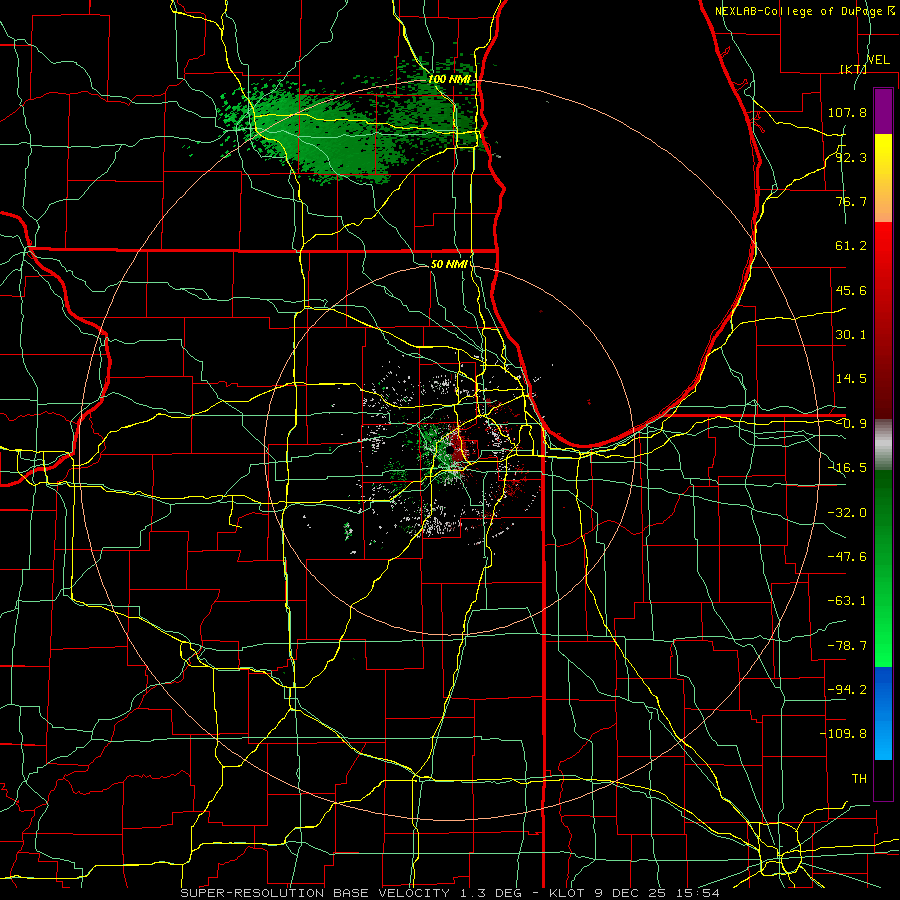
Task: Pick the purple segment of velocity color bar
Action: [x=883, y=111]
